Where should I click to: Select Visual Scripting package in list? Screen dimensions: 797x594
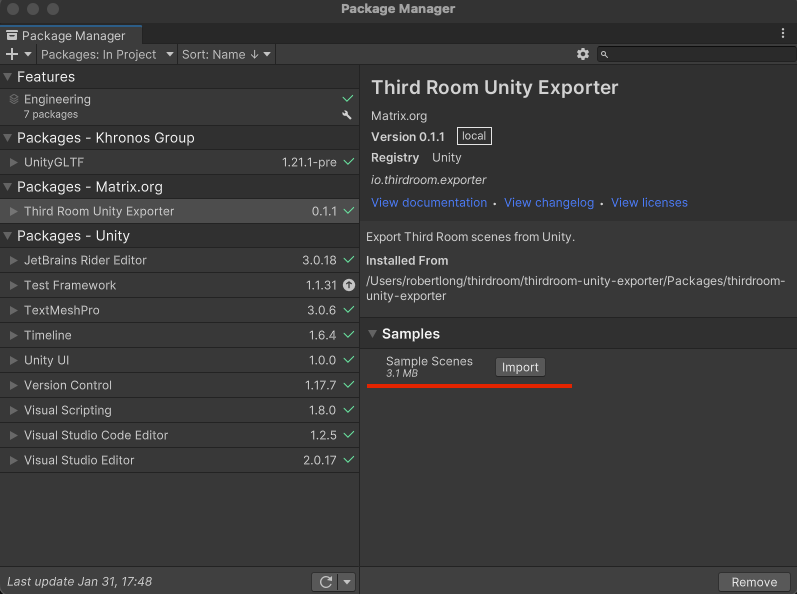[x=68, y=410]
